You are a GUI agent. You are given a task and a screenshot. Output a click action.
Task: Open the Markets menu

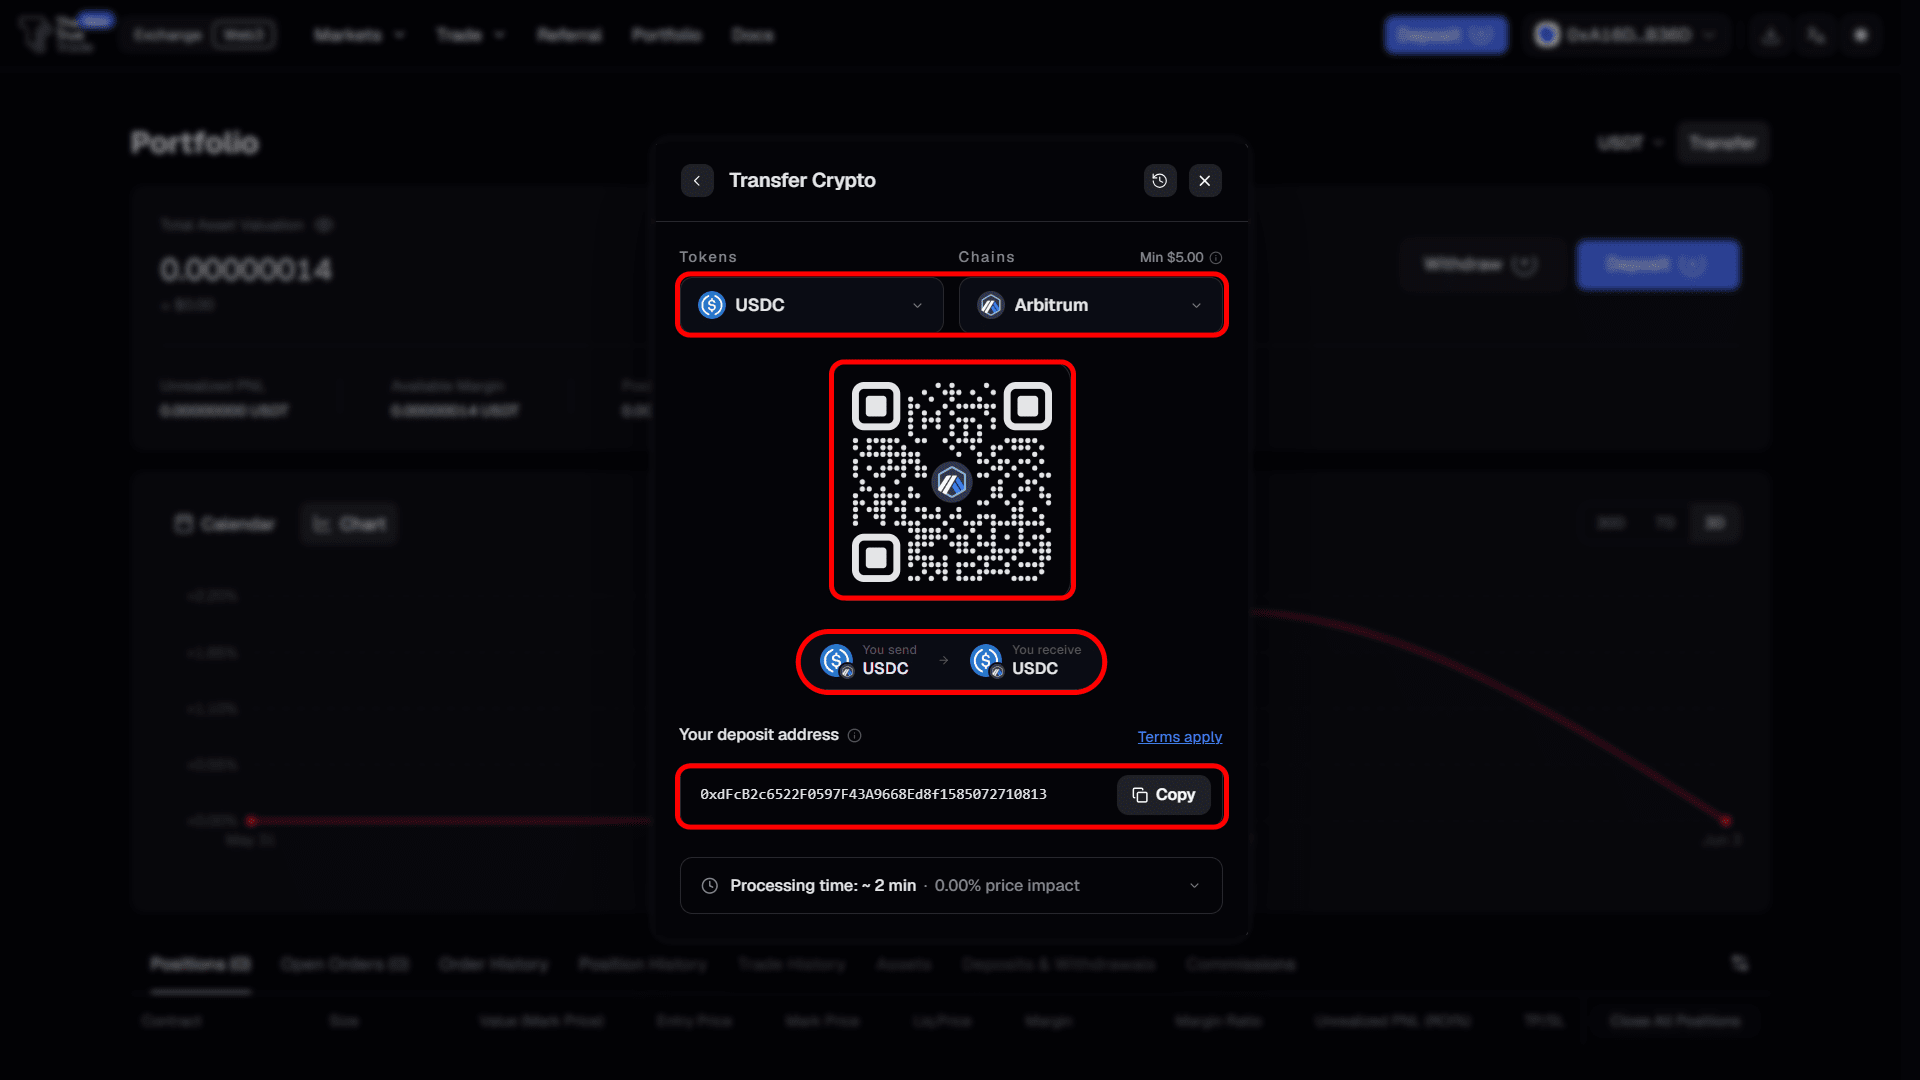359,35
